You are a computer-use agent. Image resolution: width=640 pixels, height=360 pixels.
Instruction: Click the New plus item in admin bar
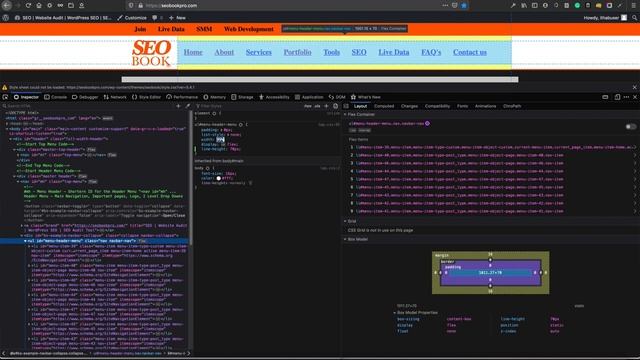pyautogui.click(x=178, y=18)
